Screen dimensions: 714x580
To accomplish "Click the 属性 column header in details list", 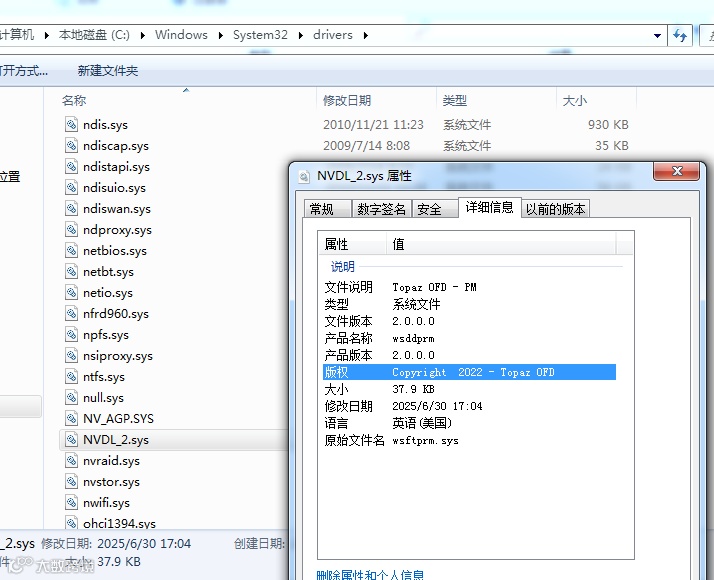I will pos(352,244).
